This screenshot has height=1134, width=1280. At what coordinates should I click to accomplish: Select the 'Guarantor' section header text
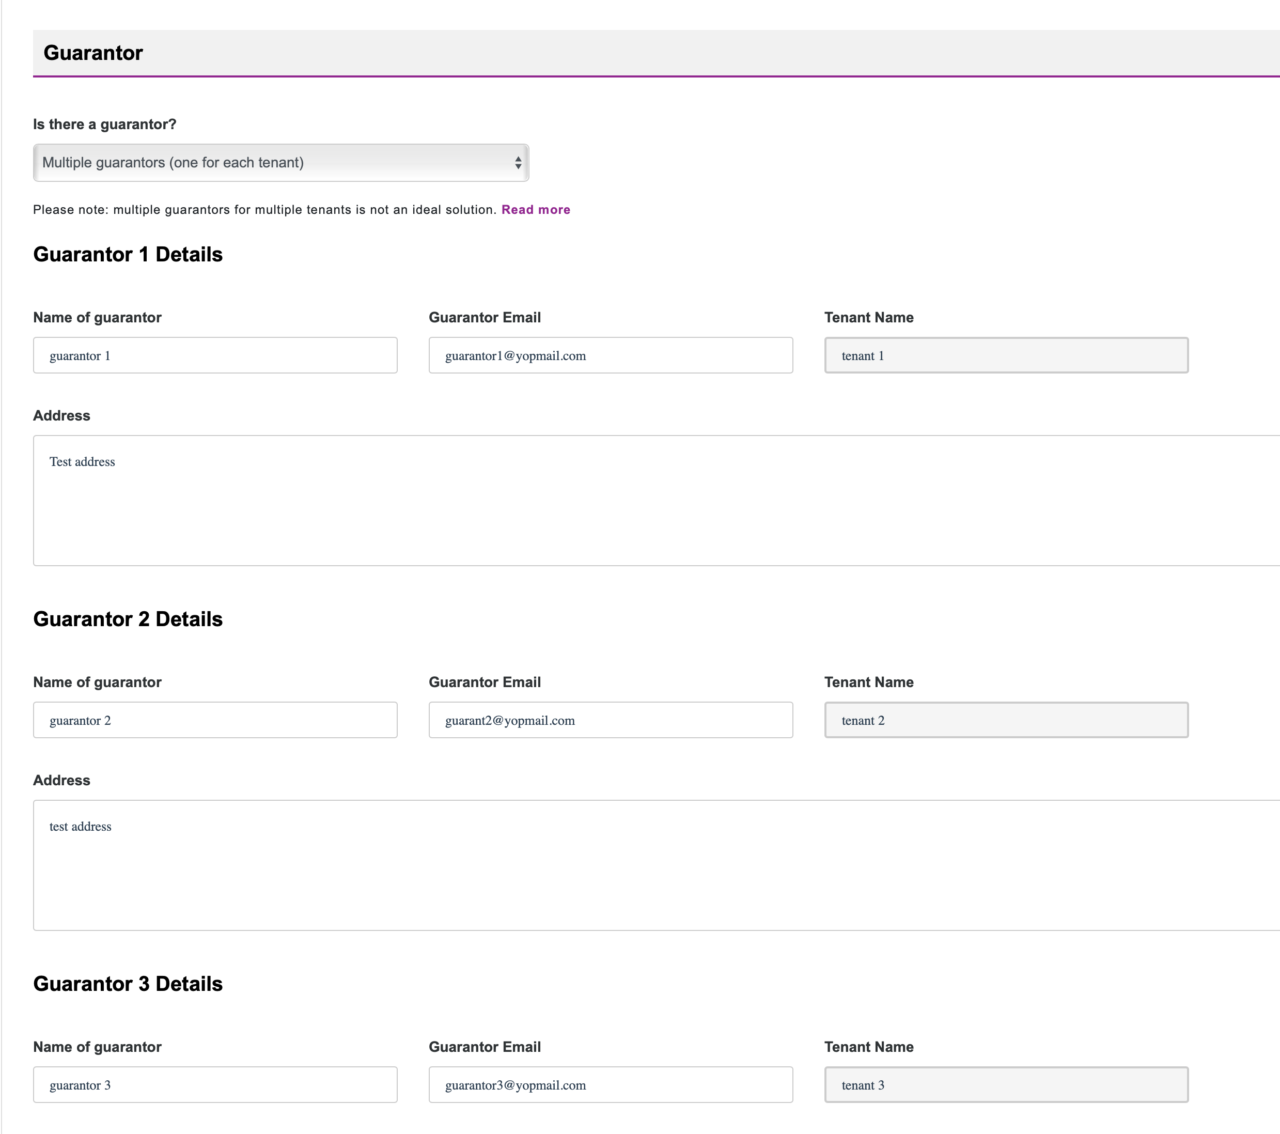93,53
